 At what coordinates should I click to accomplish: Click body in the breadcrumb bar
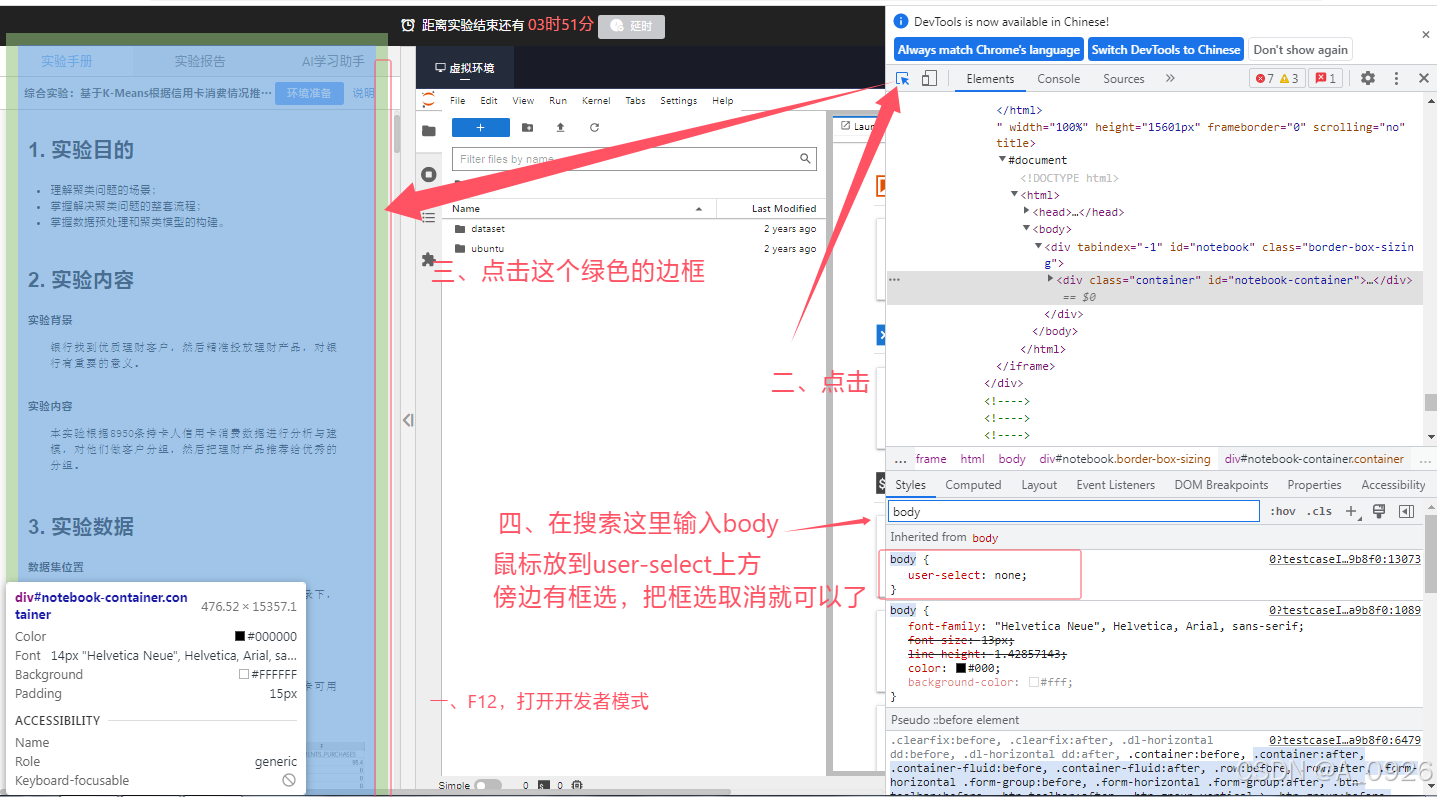(1012, 459)
